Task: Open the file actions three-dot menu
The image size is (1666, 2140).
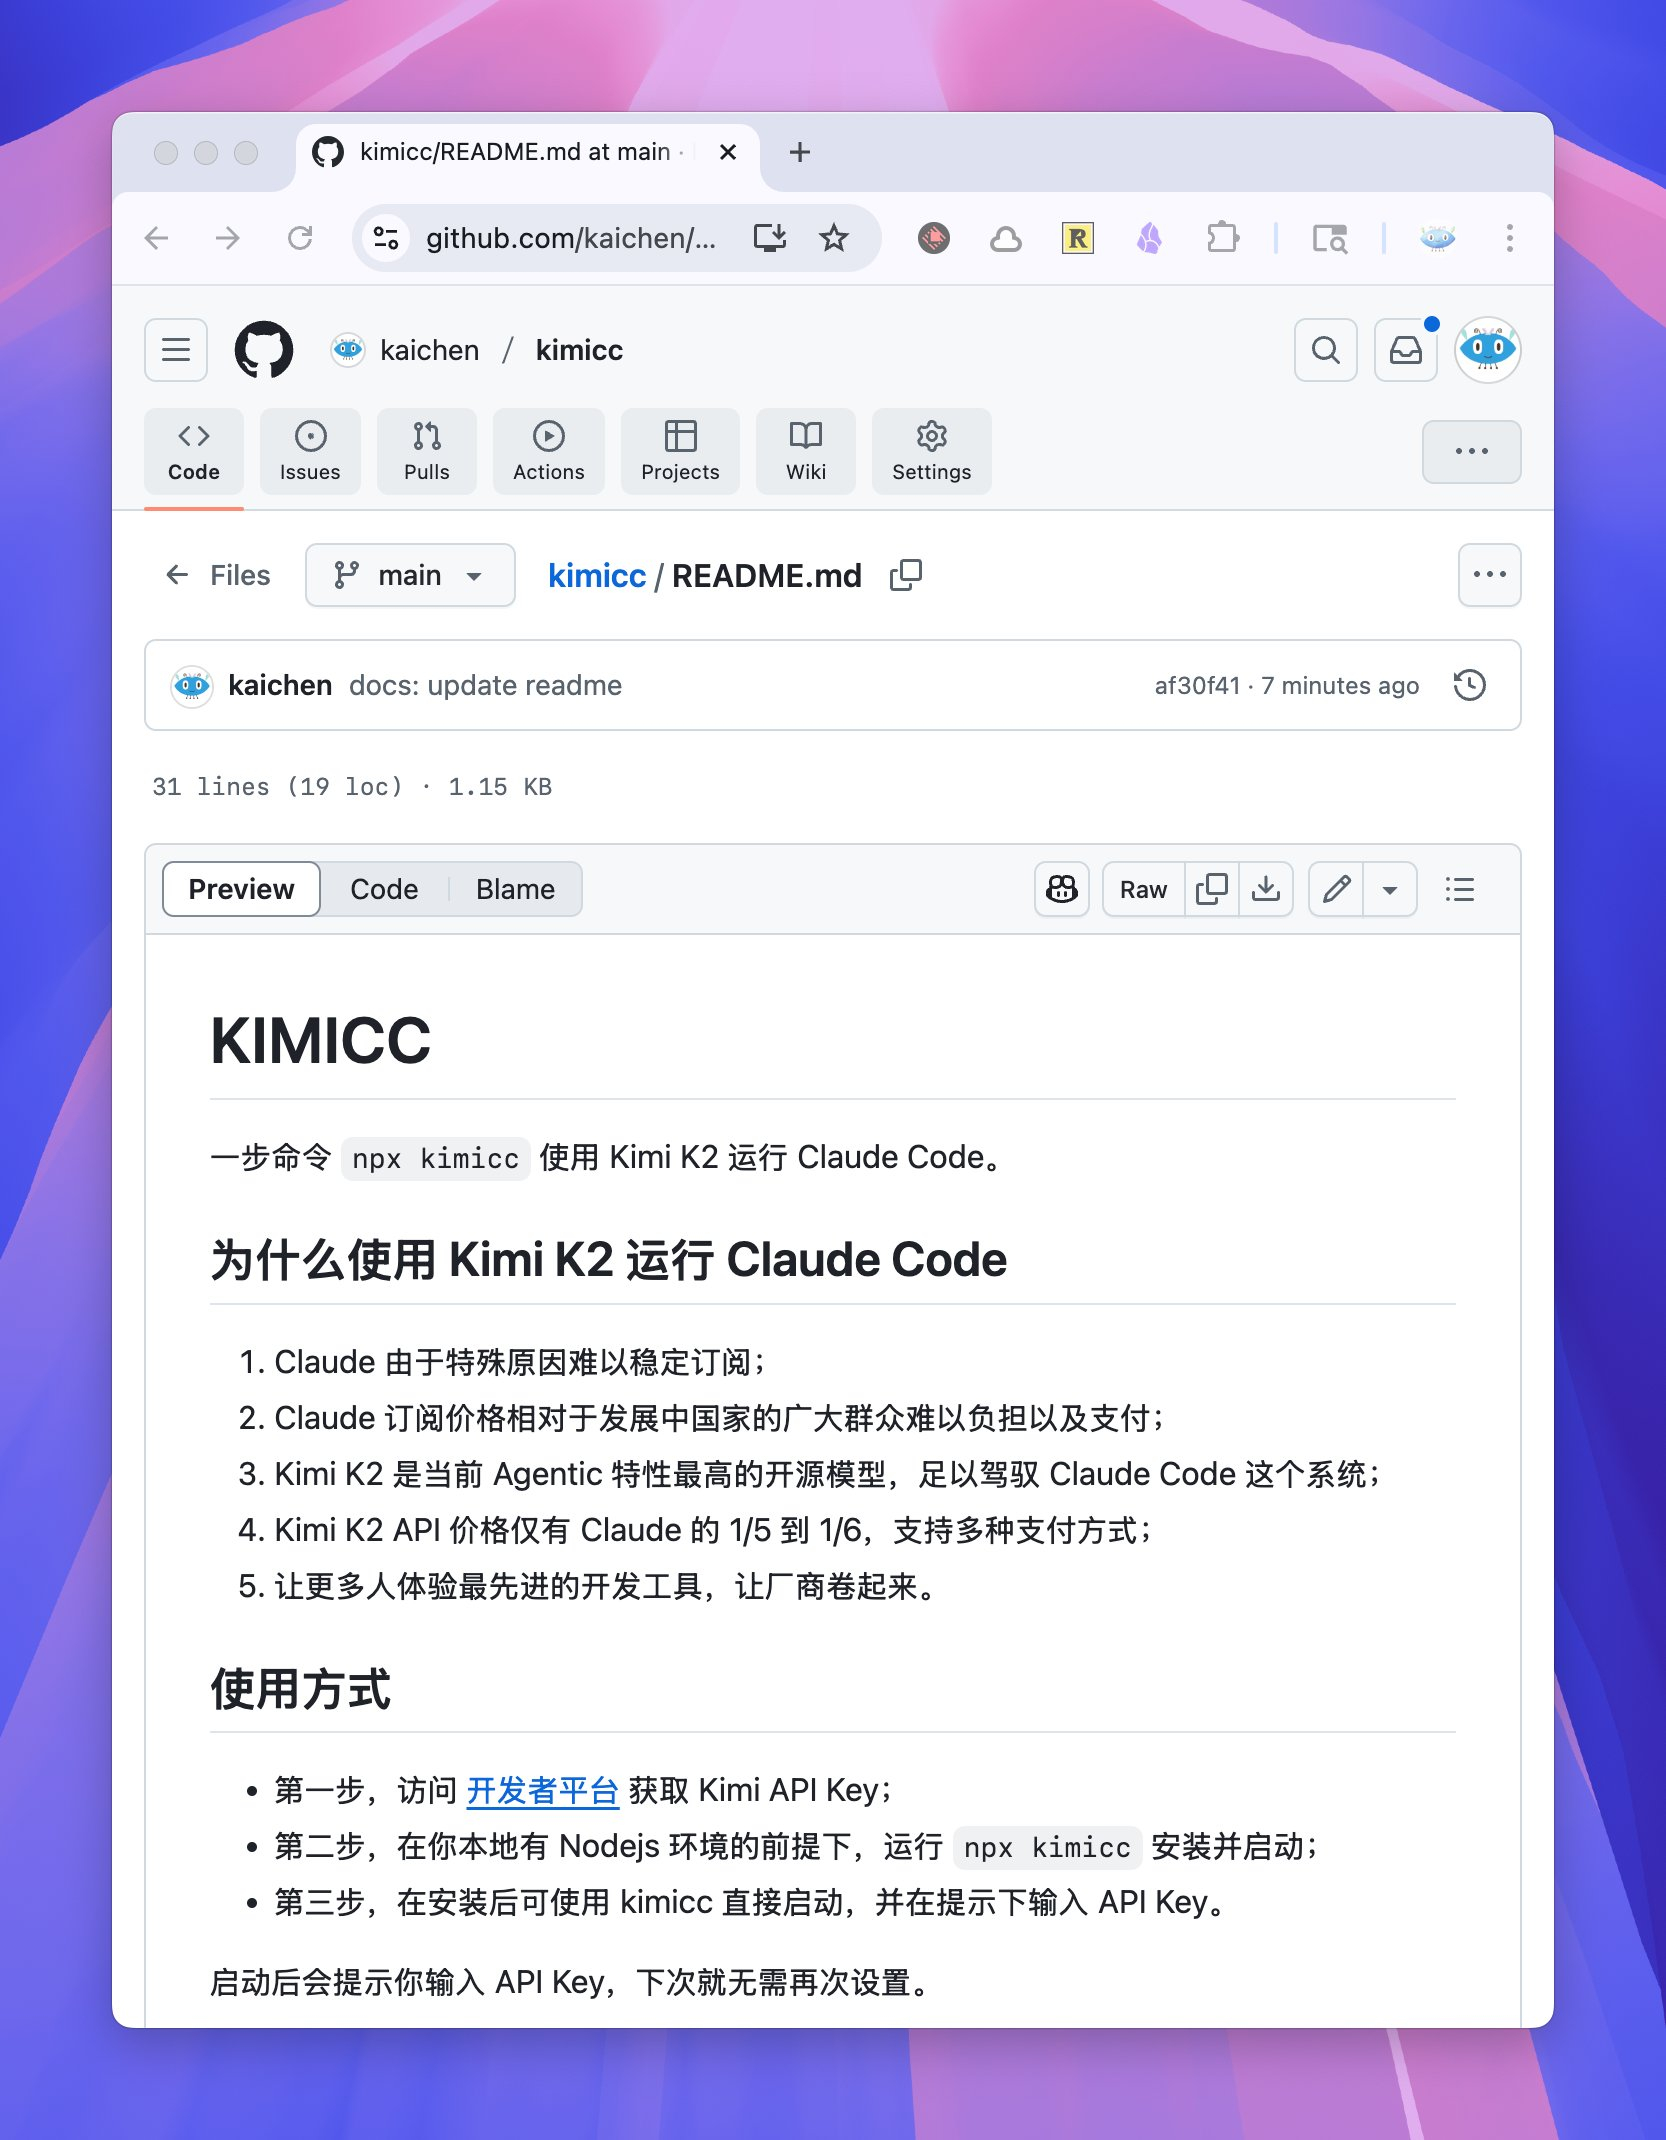Action: [1490, 575]
